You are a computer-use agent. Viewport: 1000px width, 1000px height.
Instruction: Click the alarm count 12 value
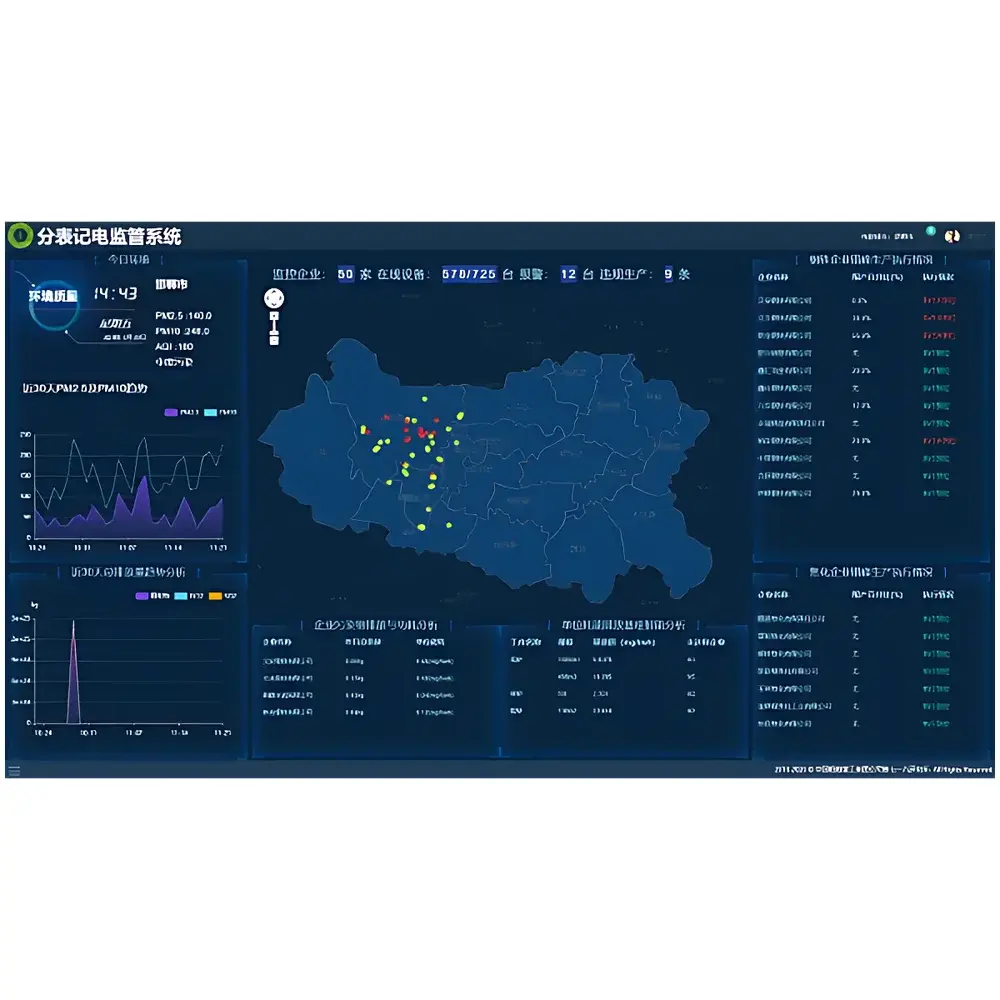click(568, 274)
